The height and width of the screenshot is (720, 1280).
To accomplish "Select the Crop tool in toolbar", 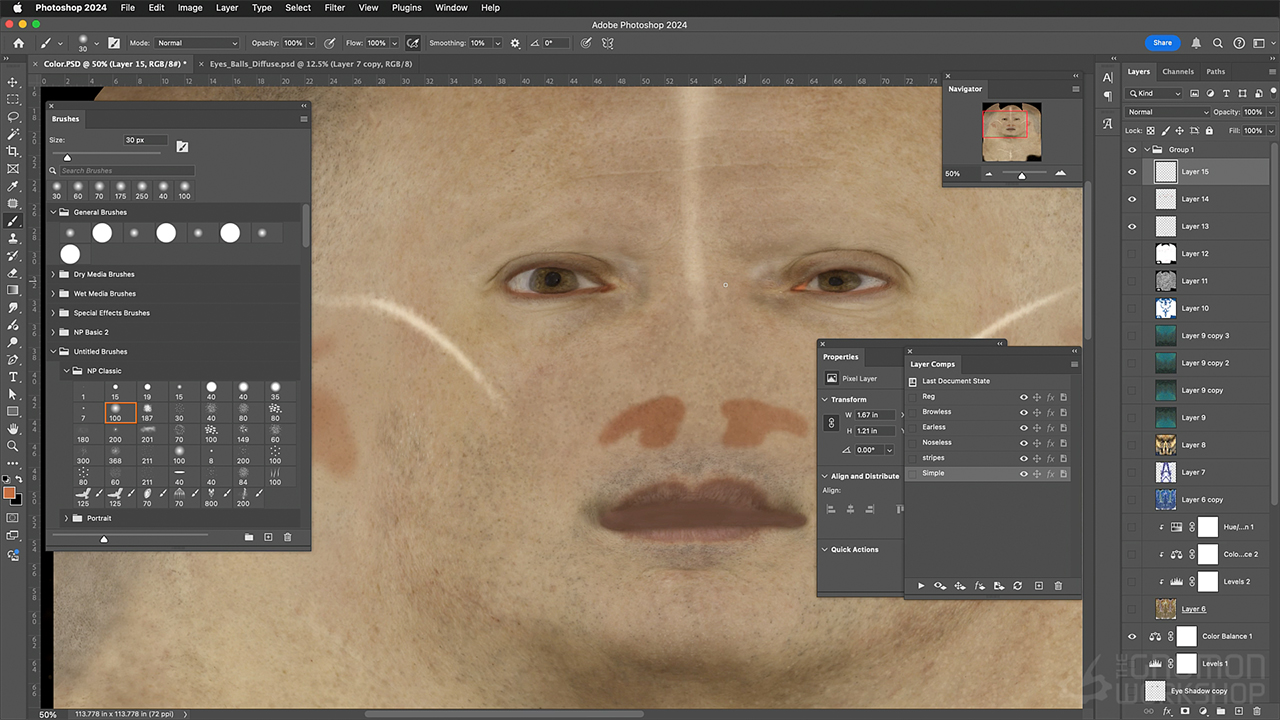I will (x=13, y=151).
